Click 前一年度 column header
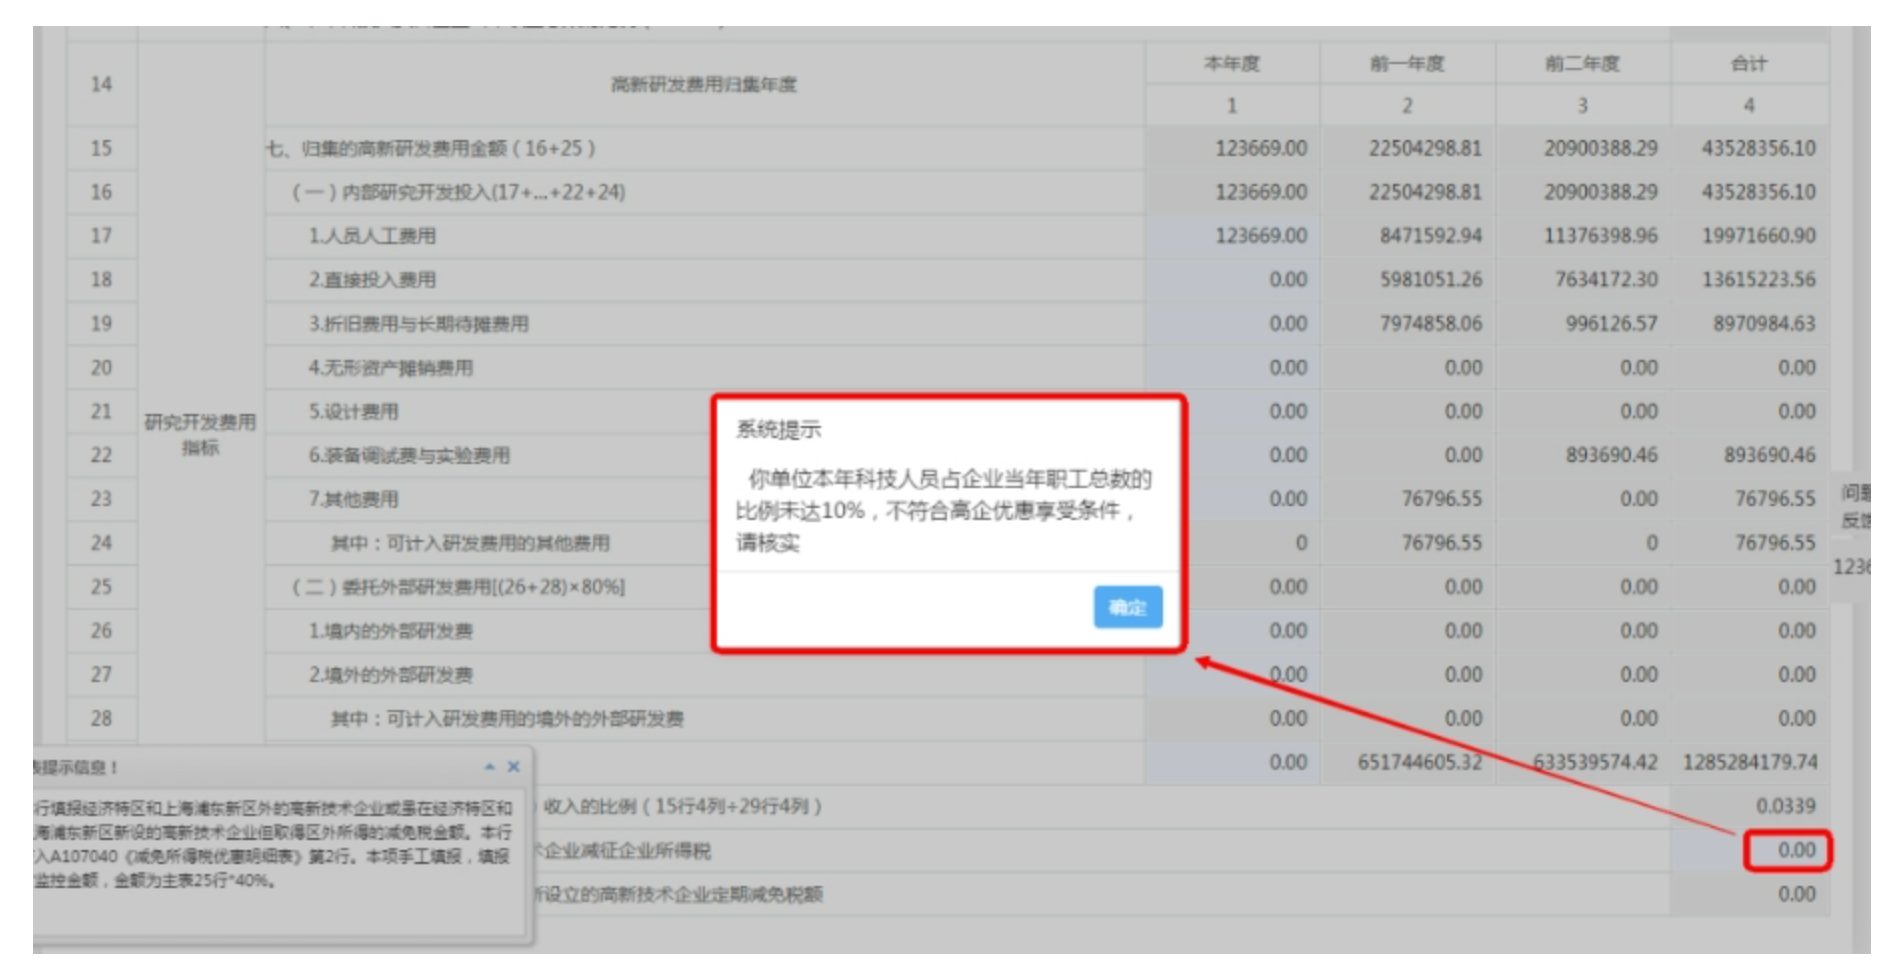 click(1407, 64)
